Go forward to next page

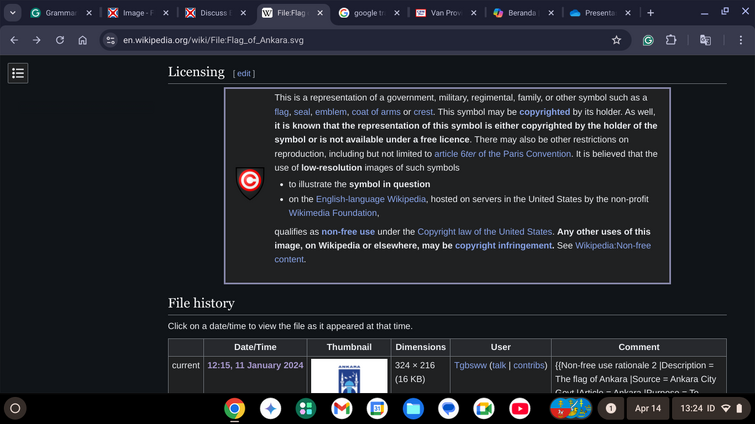[37, 40]
